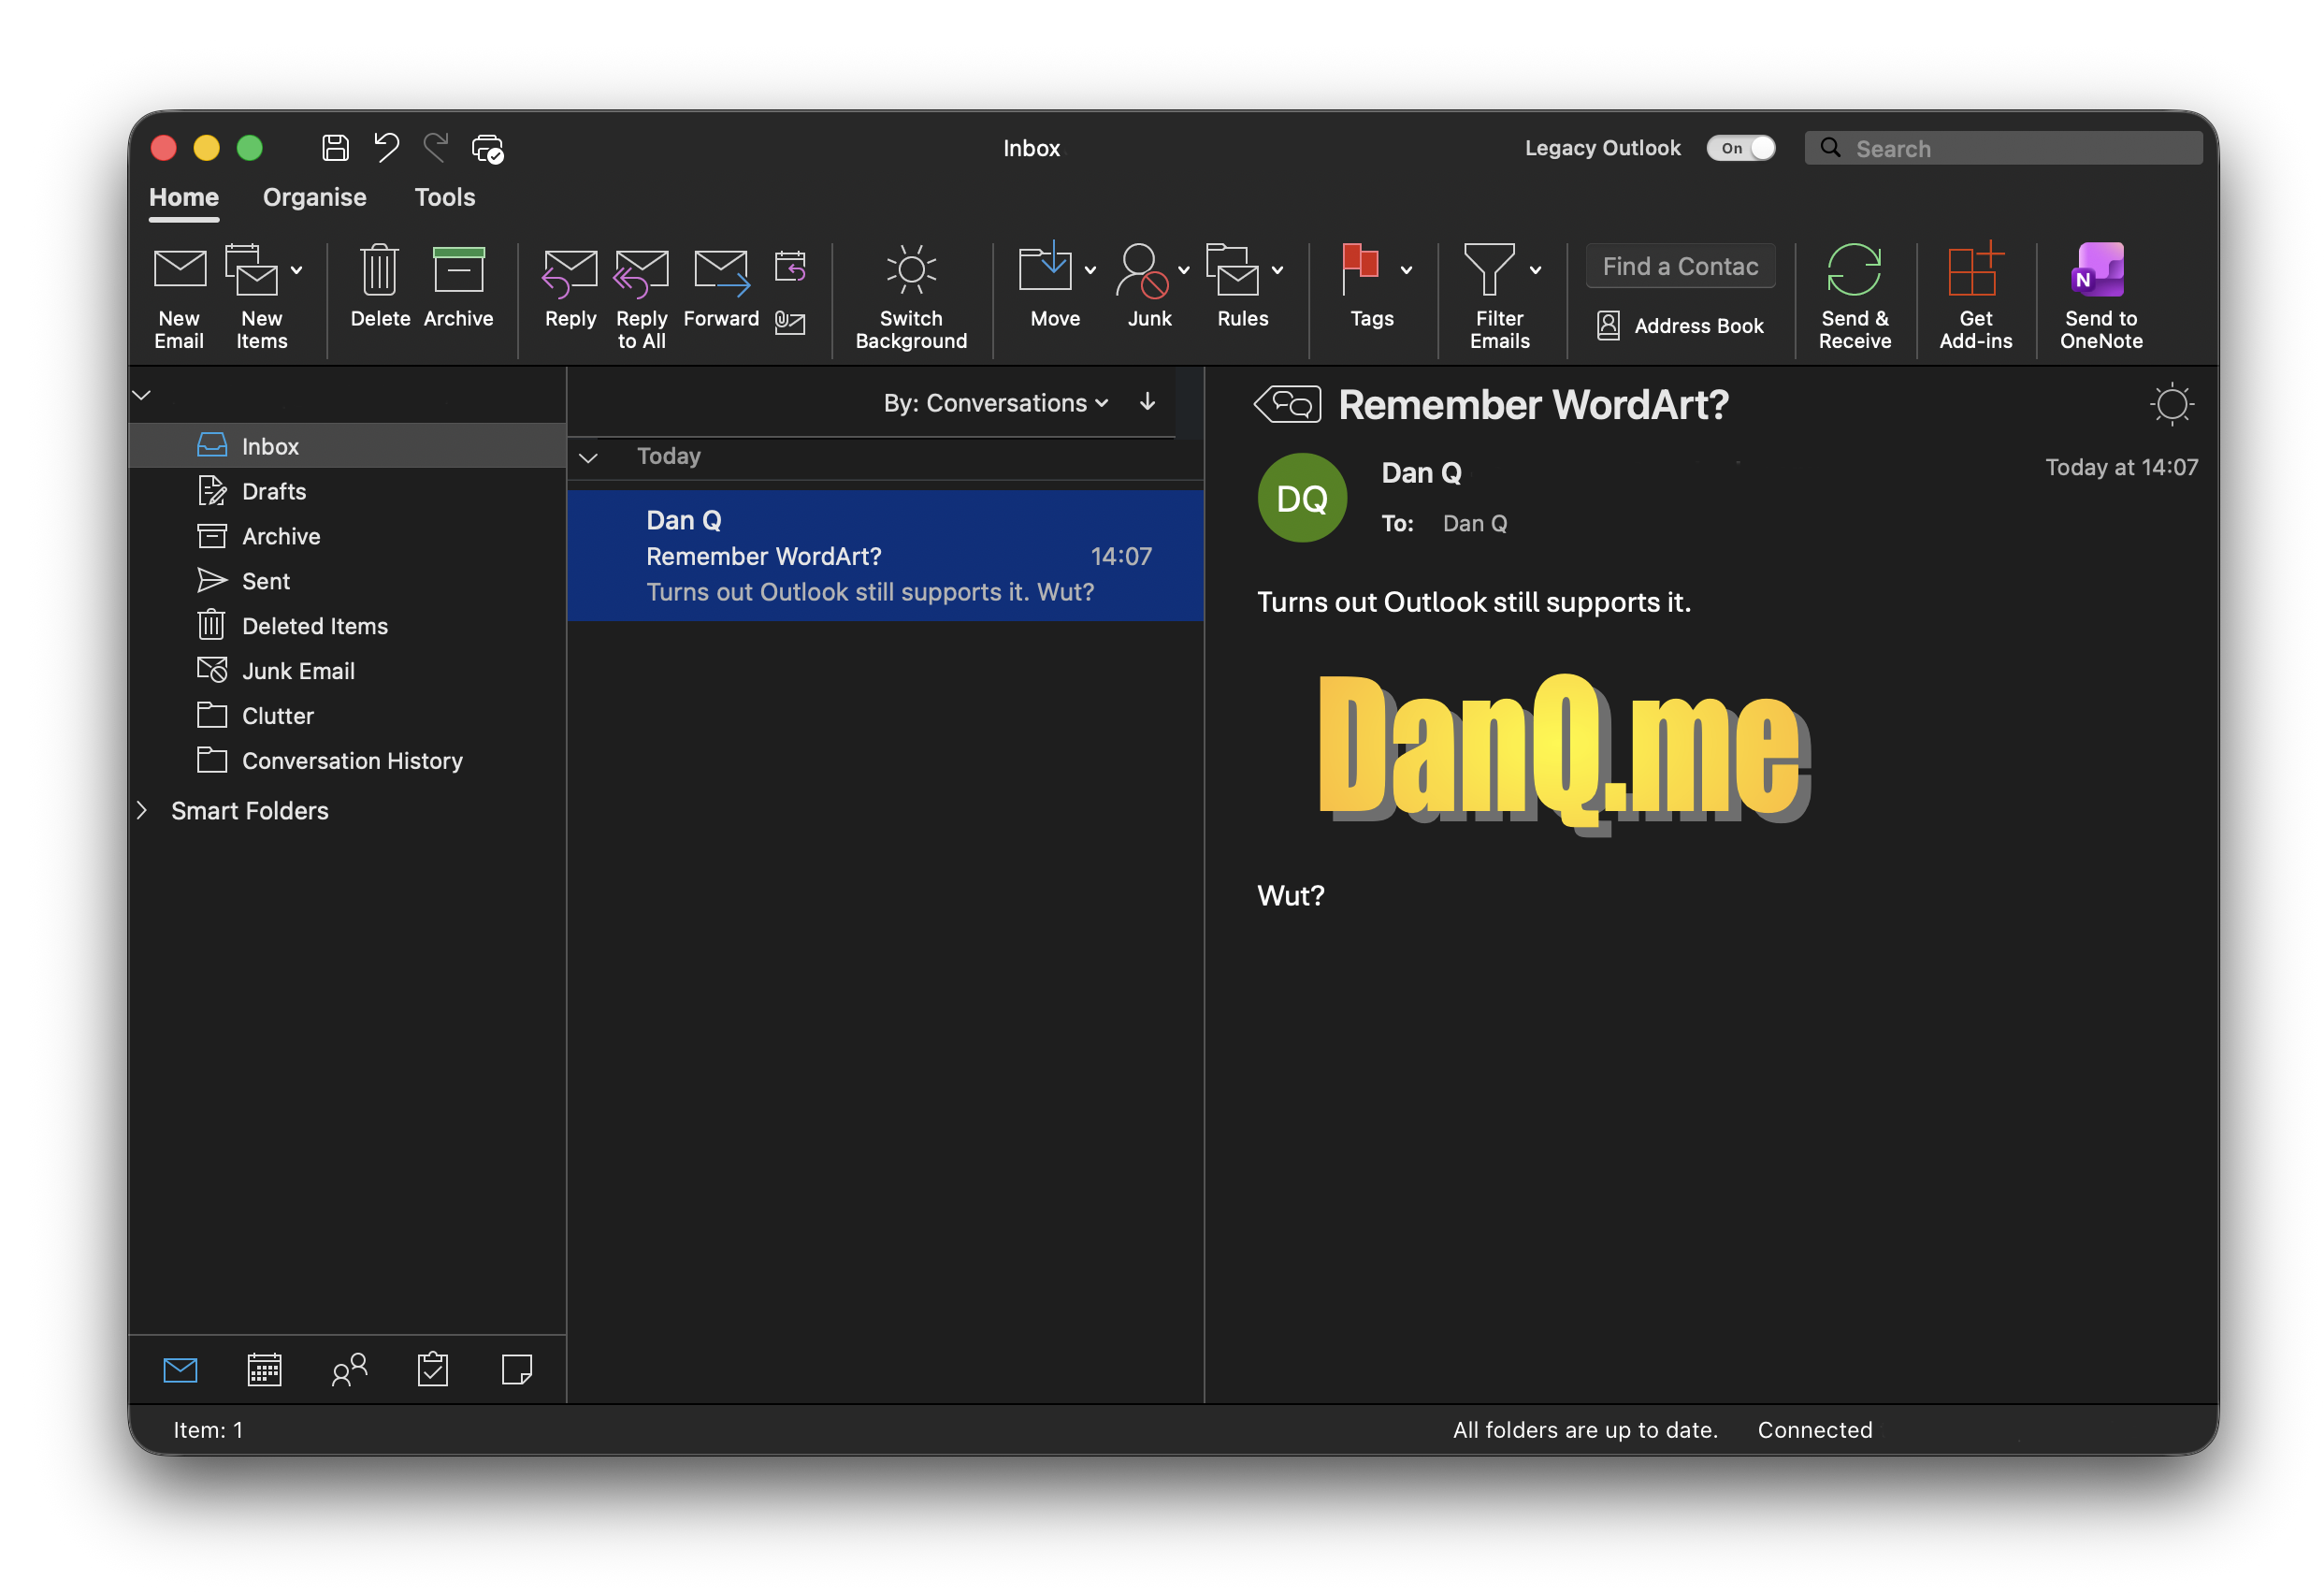Toggle the Legacy Outlook switch
Screen dimensions: 2324x1594
tap(1741, 148)
